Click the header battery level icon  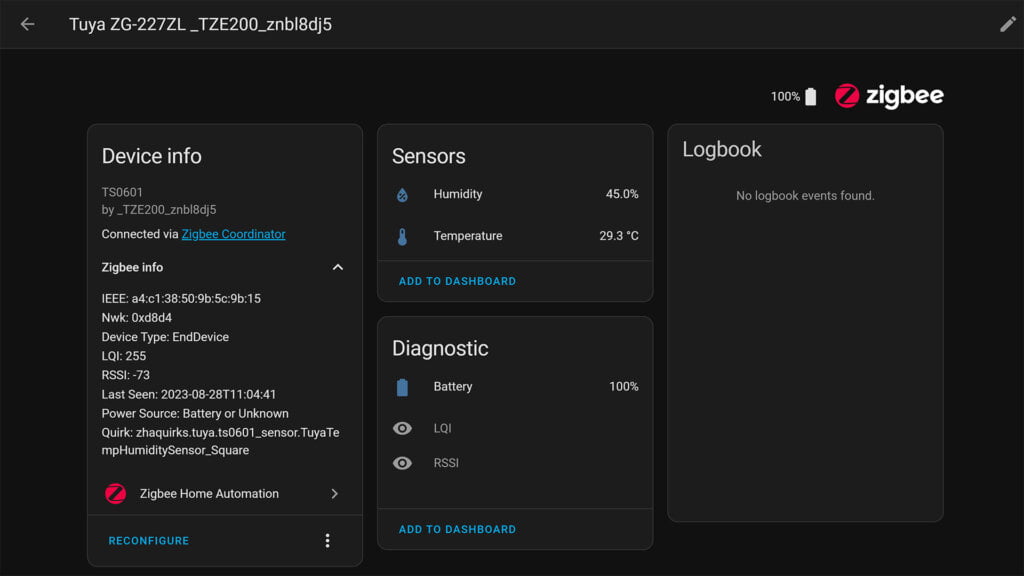point(810,97)
